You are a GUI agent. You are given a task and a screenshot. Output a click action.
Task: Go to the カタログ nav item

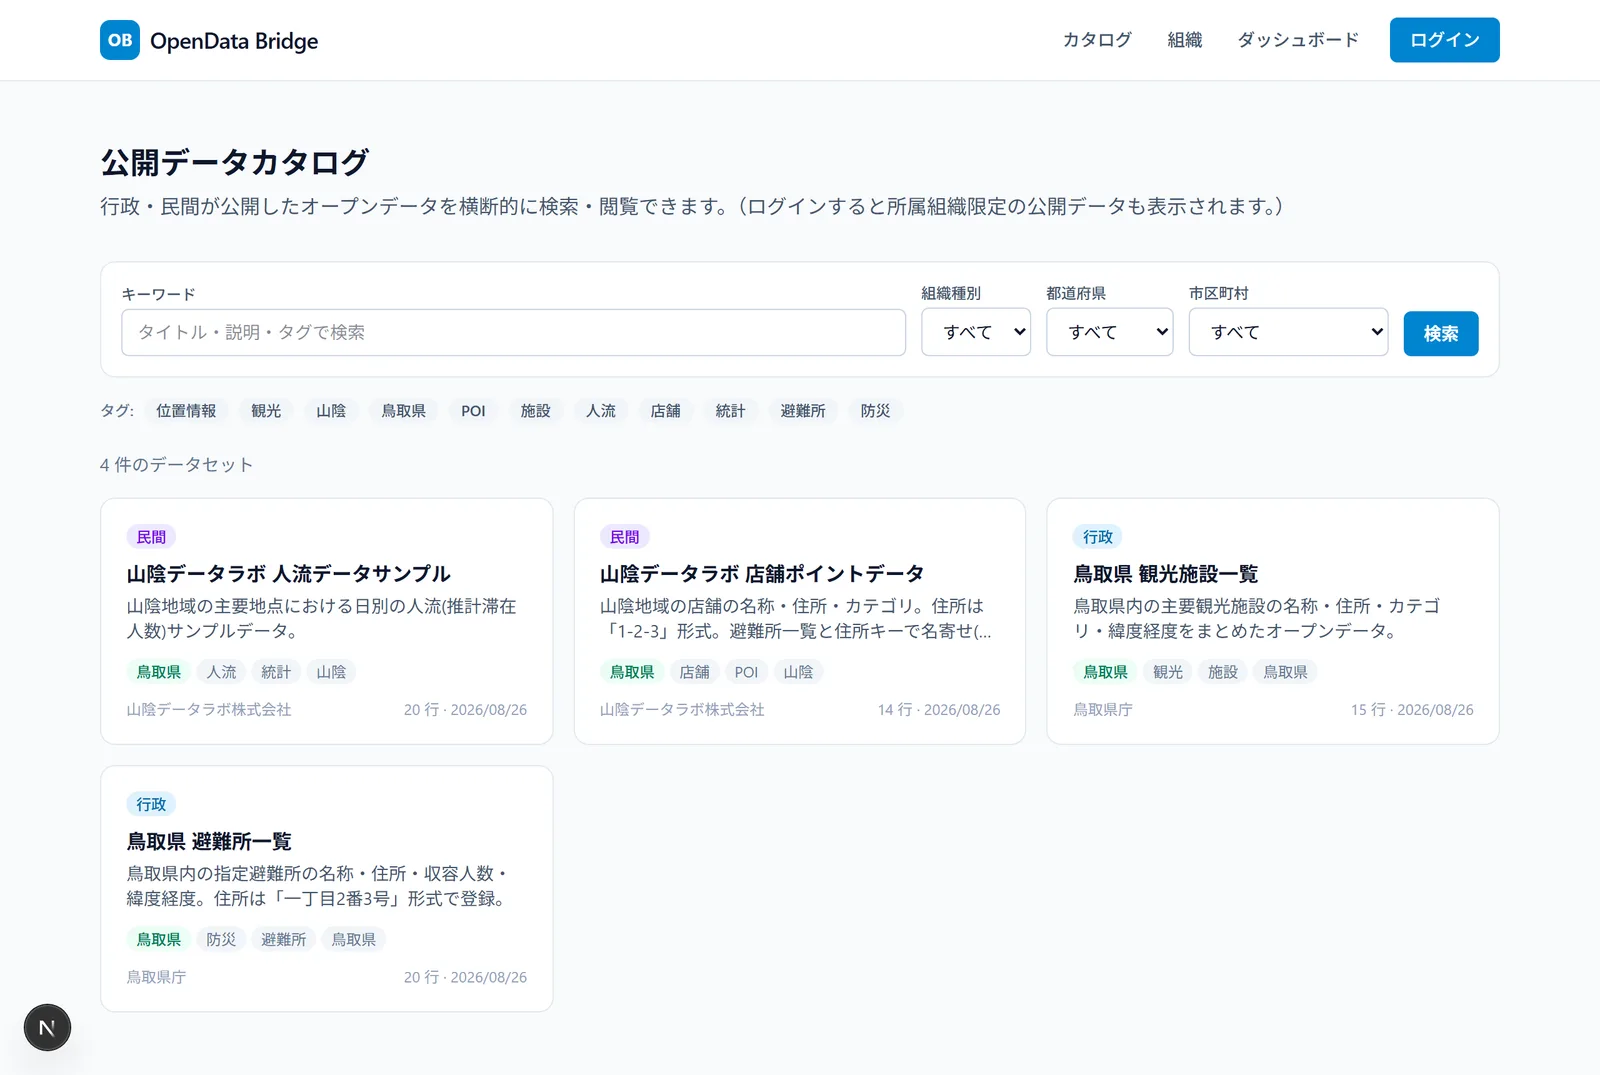tap(1097, 40)
